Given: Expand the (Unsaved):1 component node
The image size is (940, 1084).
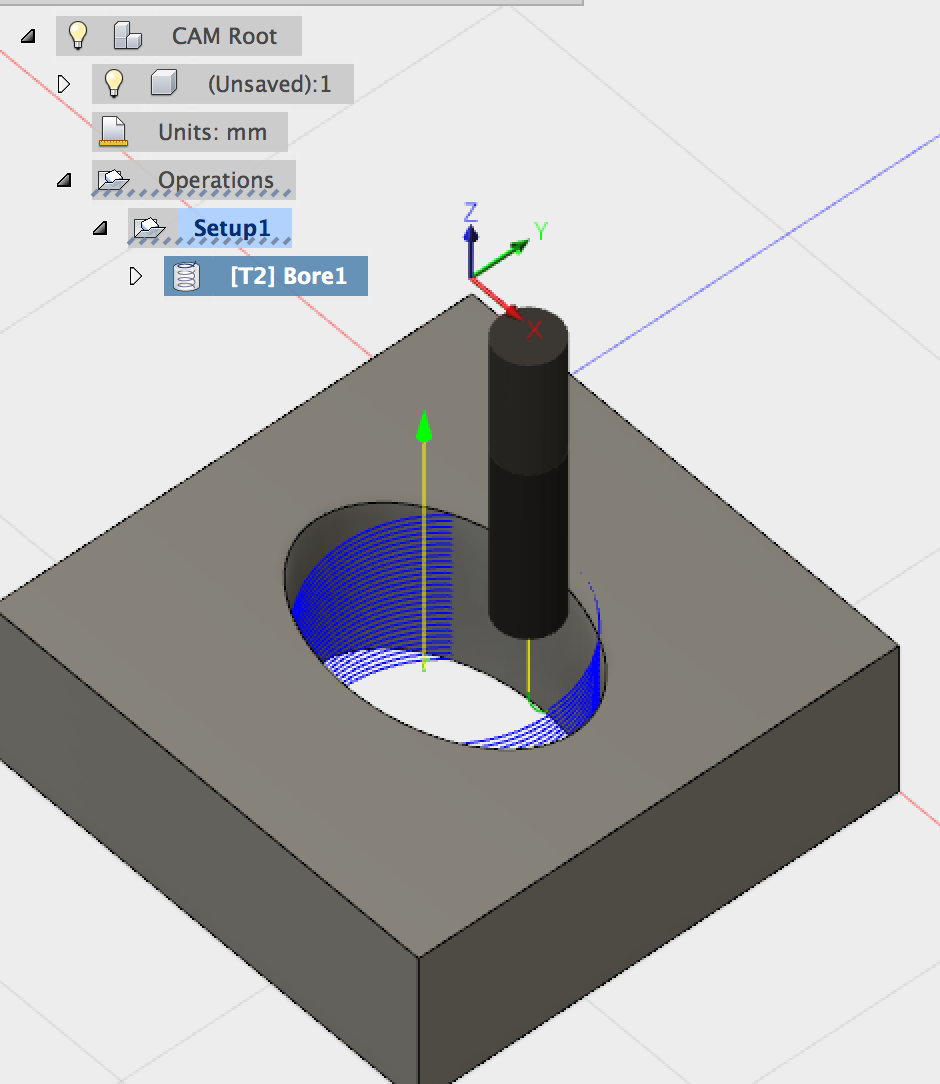Looking at the screenshot, I should coord(64,84).
